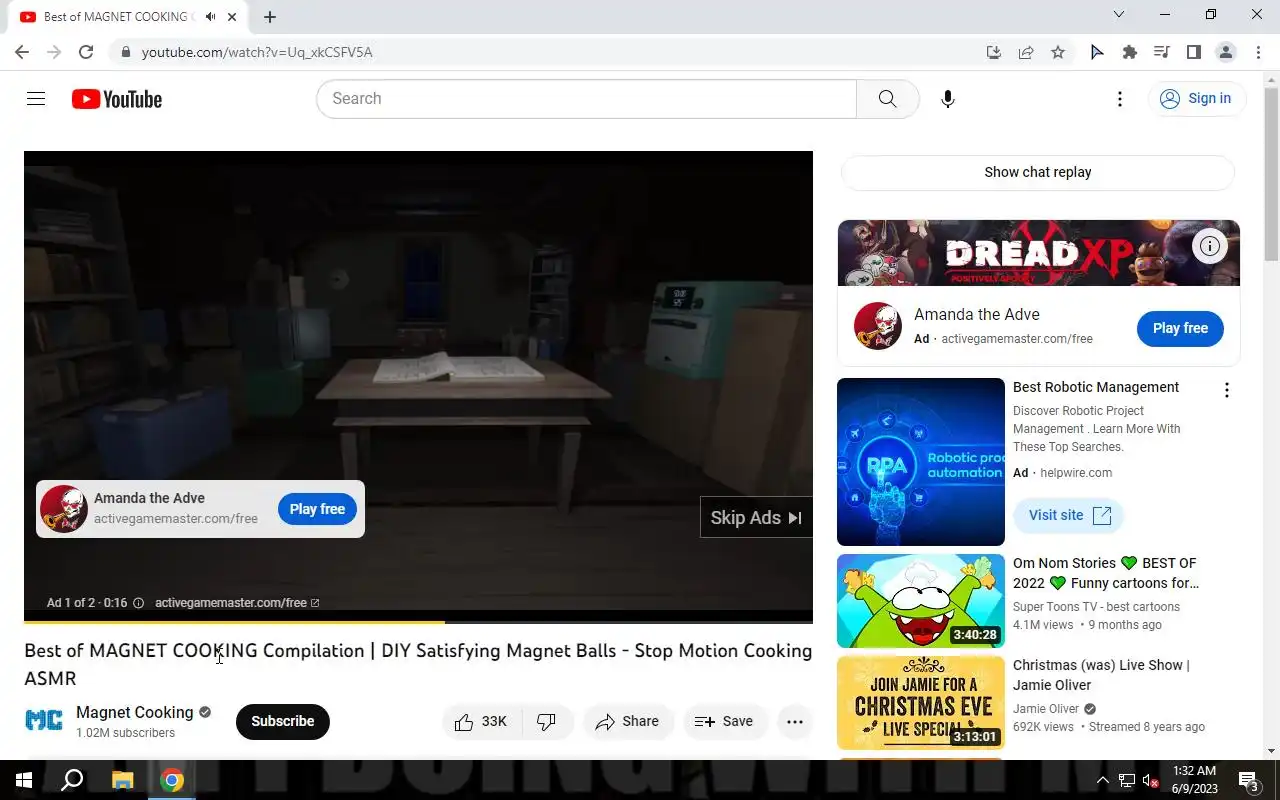Click the Super Toons TV channel name
The image size is (1280, 800).
[x=1096, y=607]
